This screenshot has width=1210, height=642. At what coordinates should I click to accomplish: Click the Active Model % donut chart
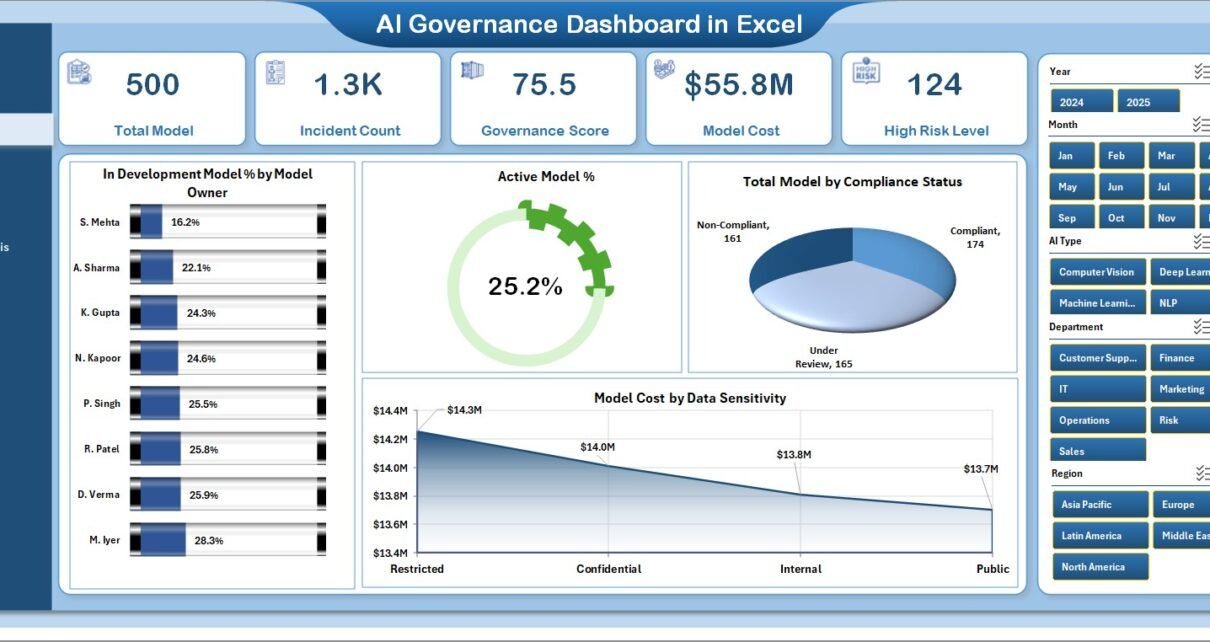pyautogui.click(x=525, y=287)
